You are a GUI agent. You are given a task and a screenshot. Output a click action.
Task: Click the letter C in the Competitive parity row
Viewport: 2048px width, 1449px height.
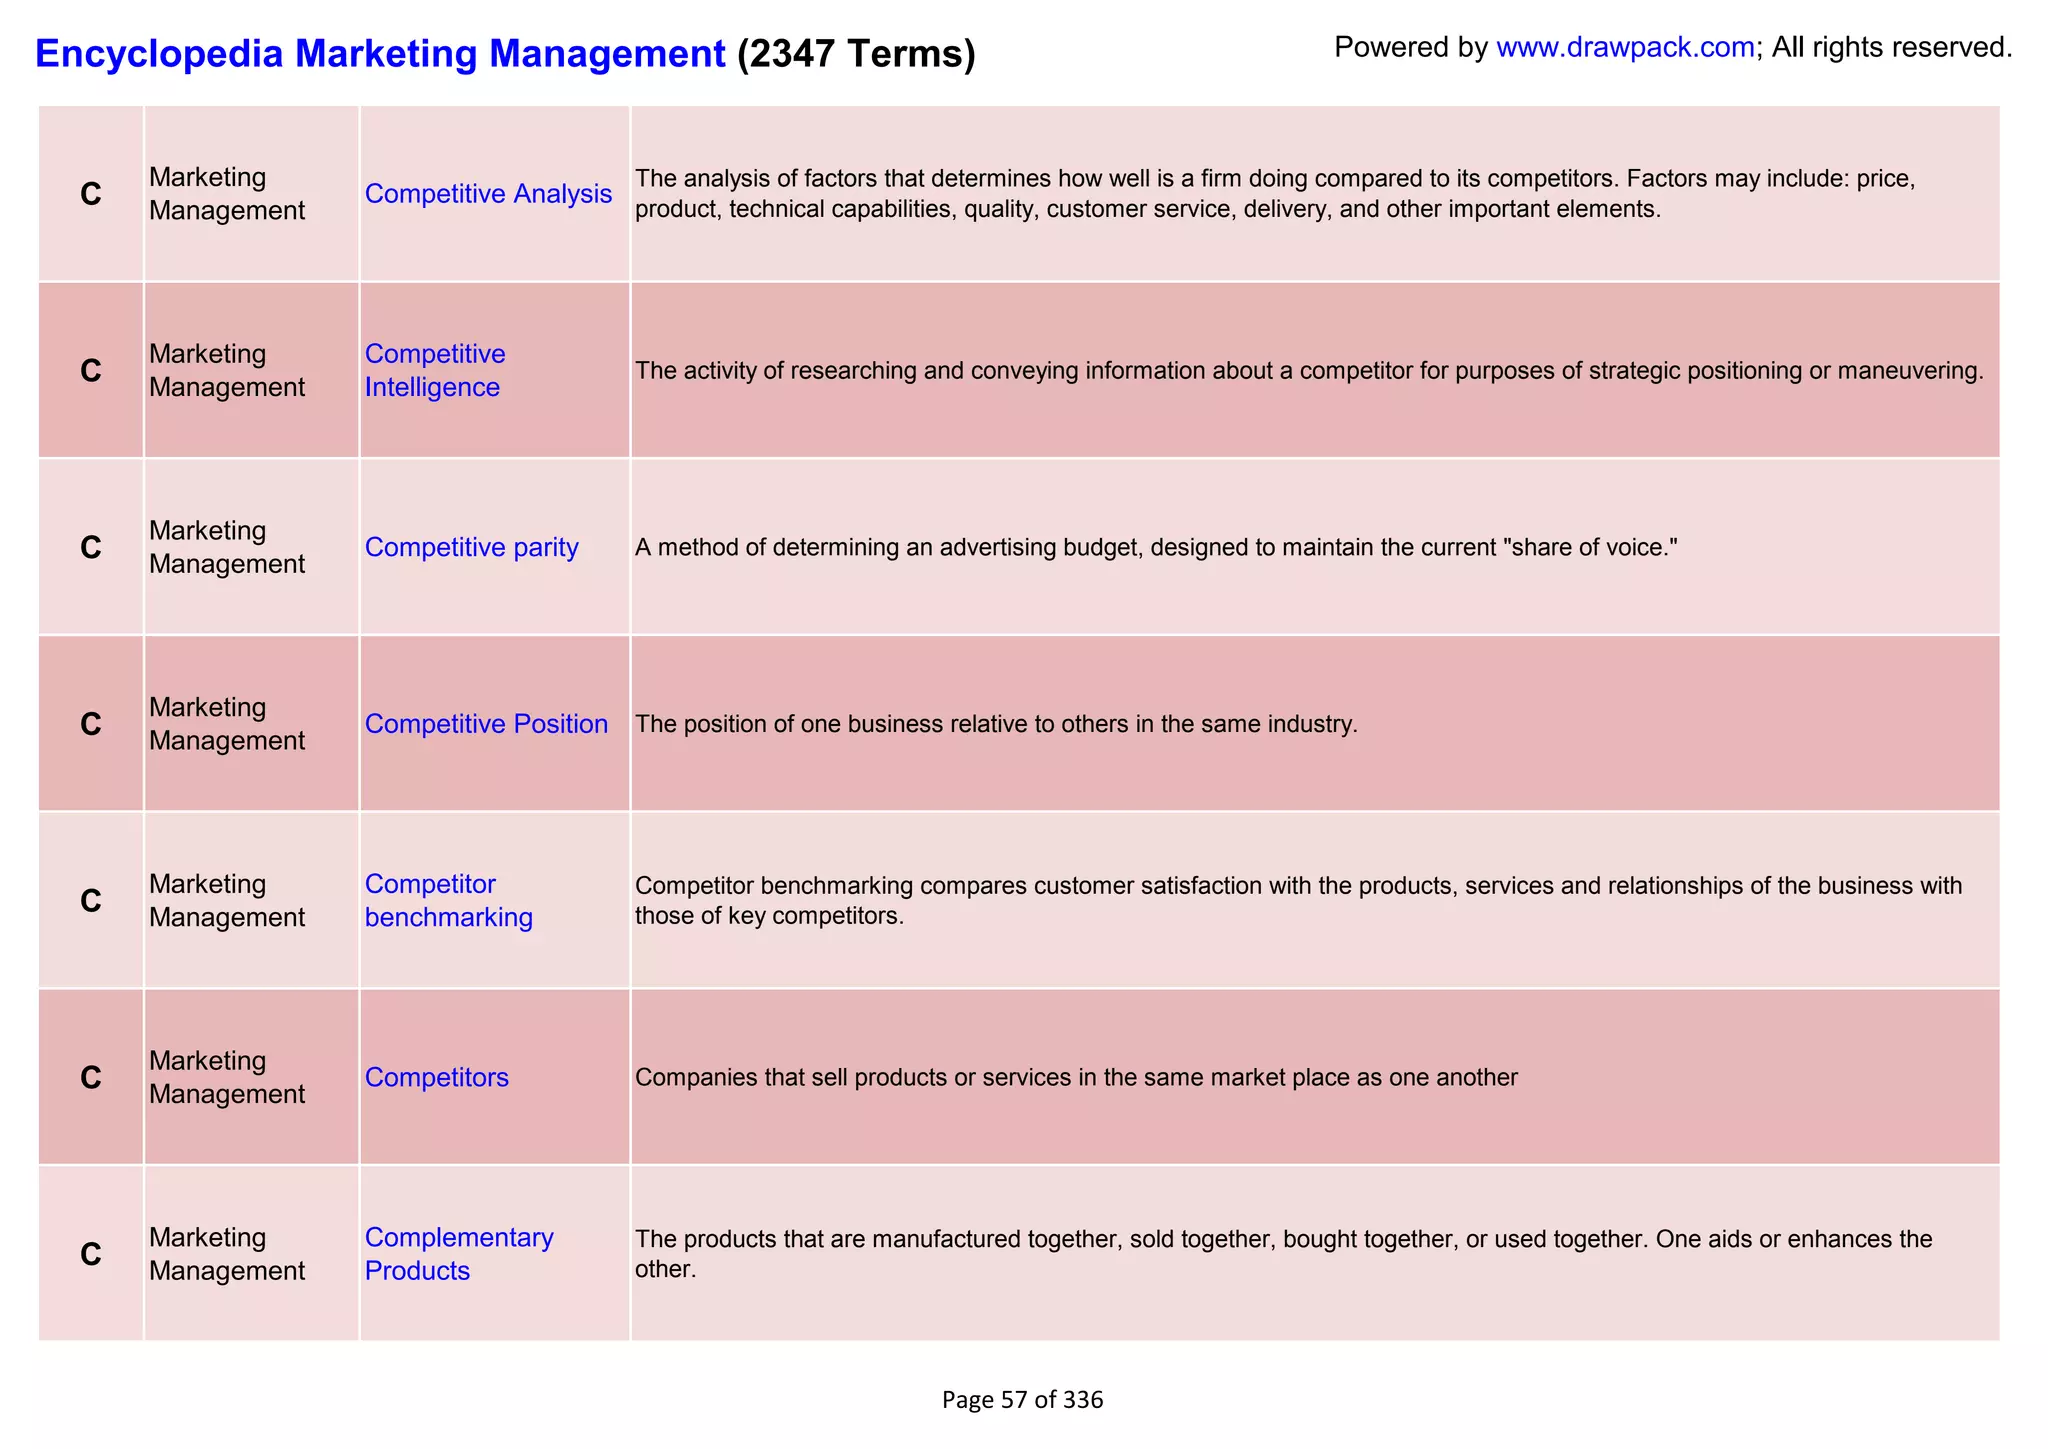(x=91, y=548)
